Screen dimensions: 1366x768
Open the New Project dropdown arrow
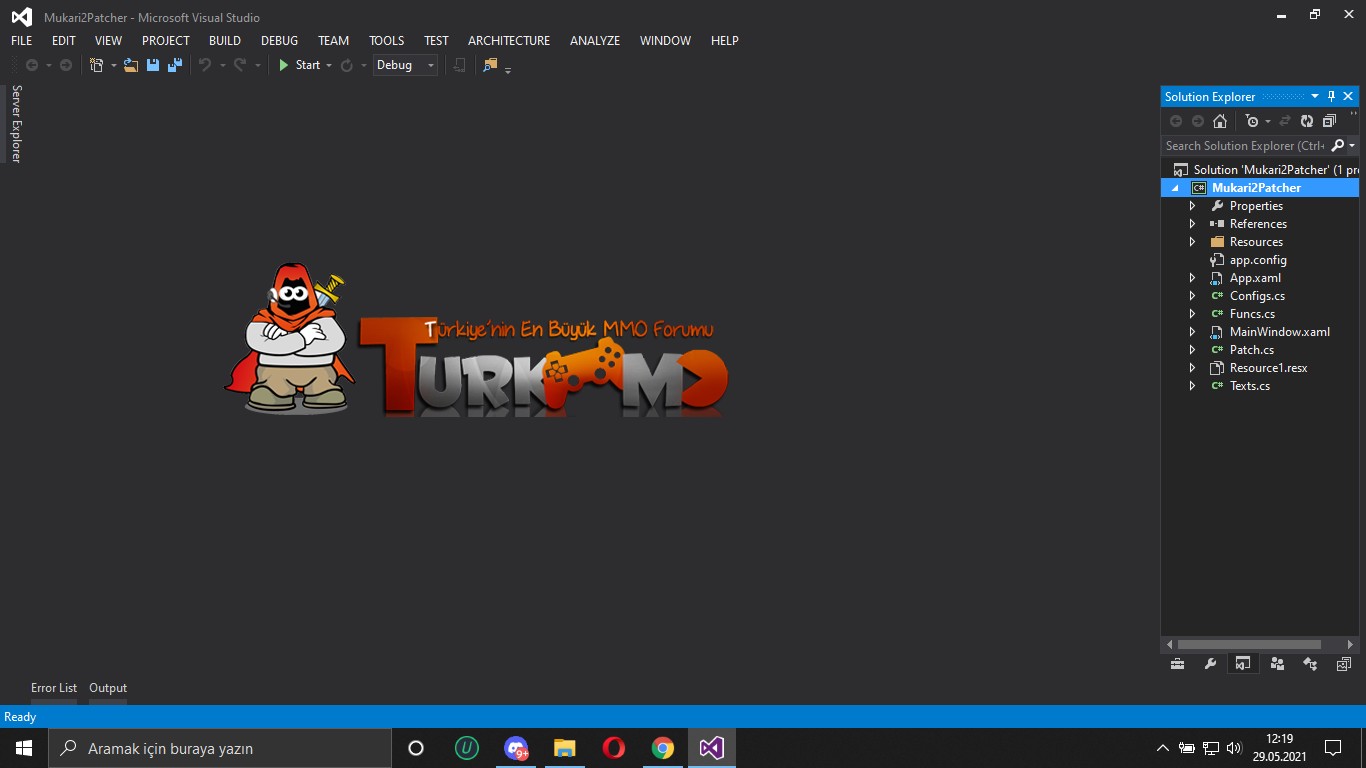point(113,66)
